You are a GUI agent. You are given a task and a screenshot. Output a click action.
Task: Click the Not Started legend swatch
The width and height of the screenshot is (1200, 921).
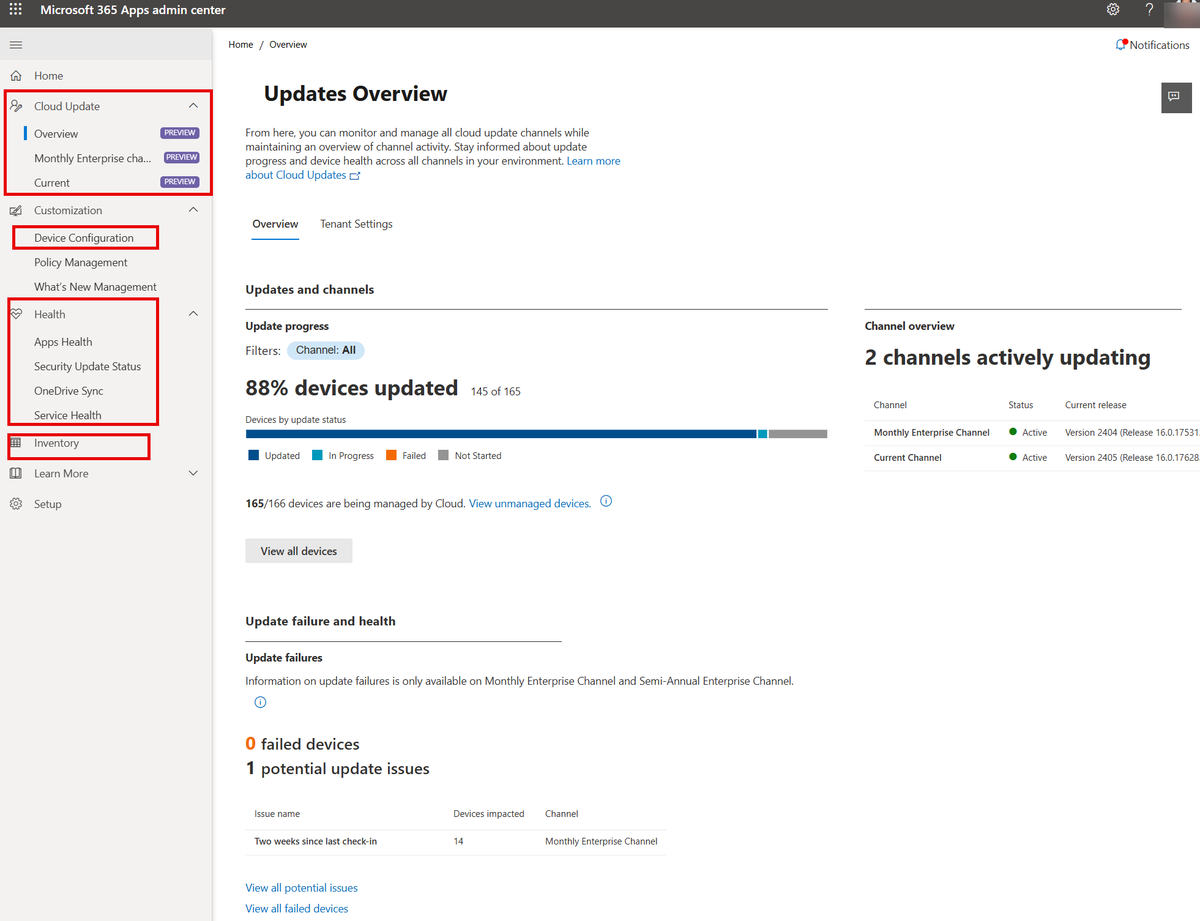pyautogui.click(x=443, y=456)
